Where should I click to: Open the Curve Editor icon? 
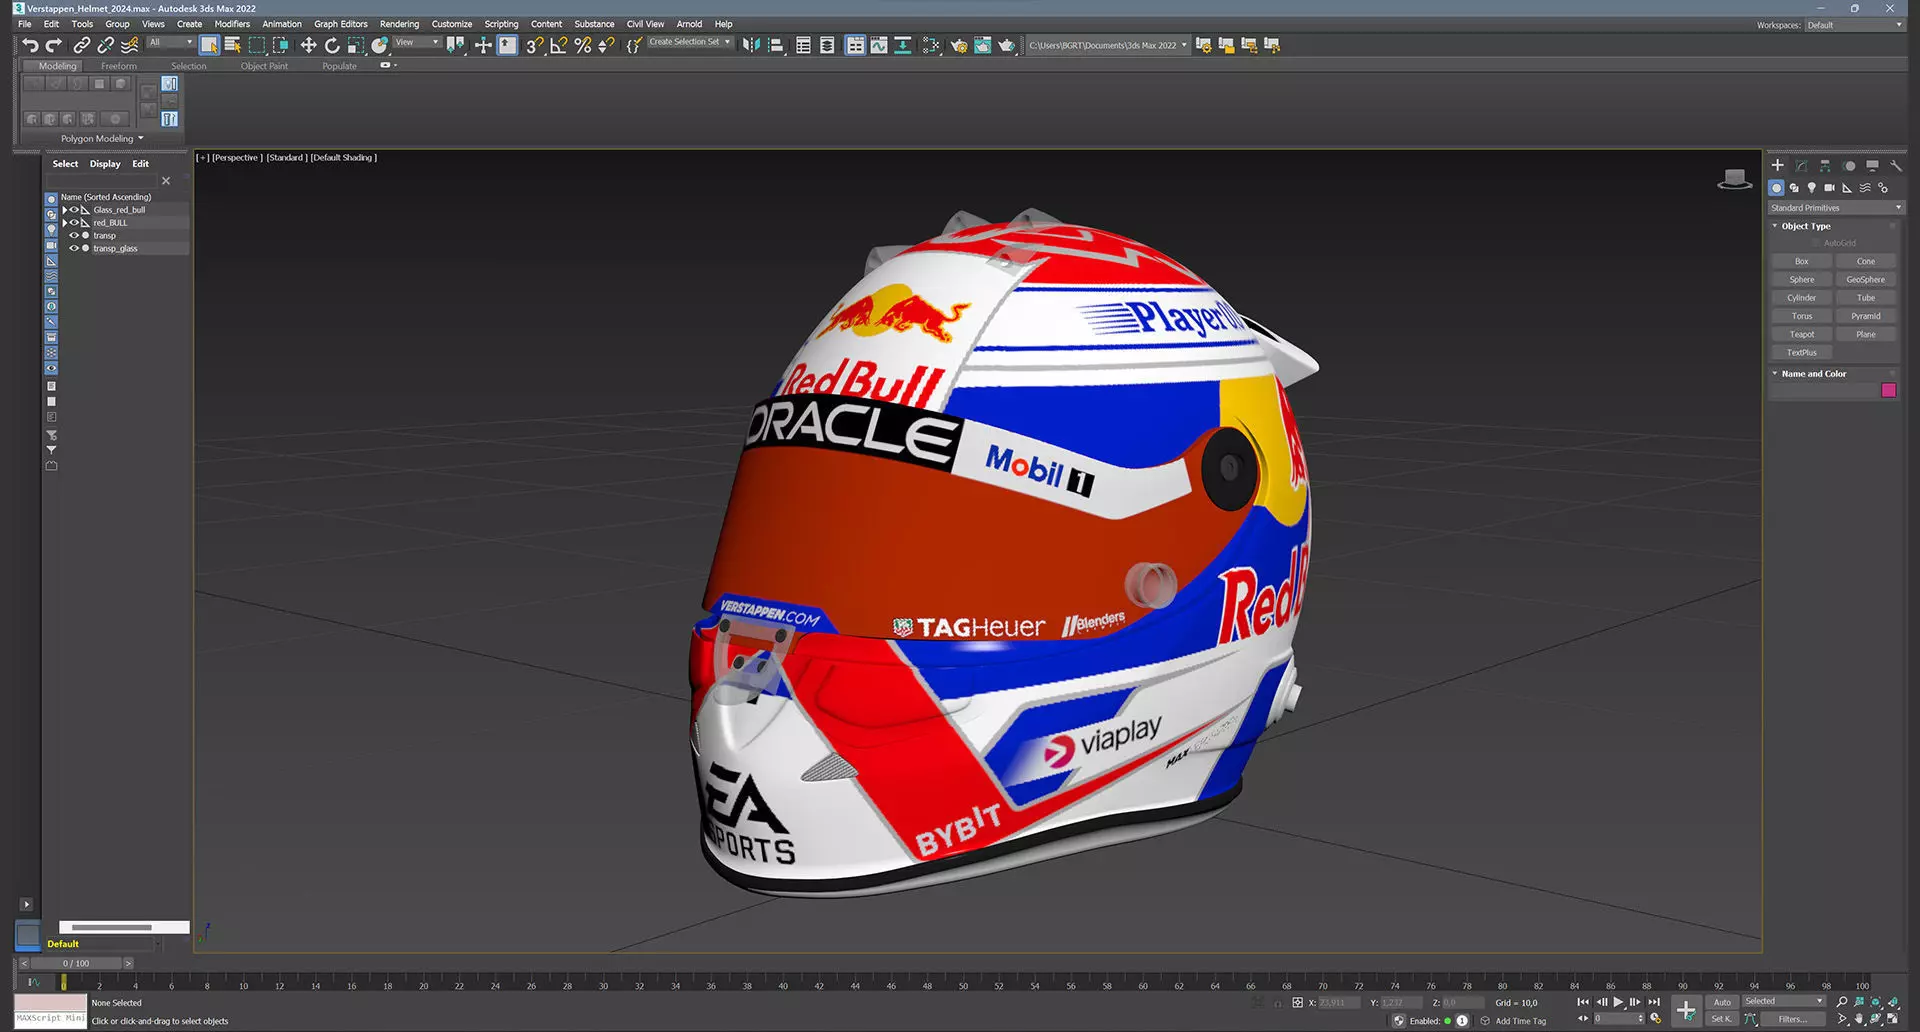click(x=879, y=45)
